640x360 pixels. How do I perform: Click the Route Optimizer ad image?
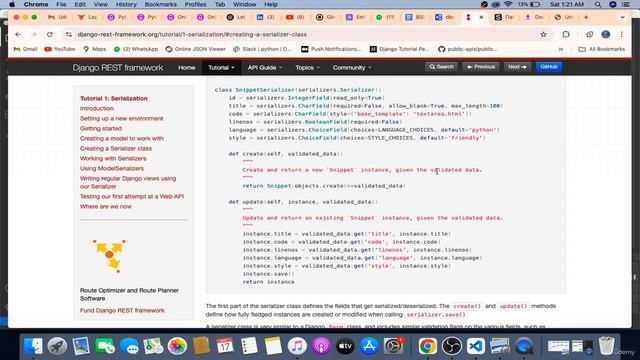[x=109, y=256]
